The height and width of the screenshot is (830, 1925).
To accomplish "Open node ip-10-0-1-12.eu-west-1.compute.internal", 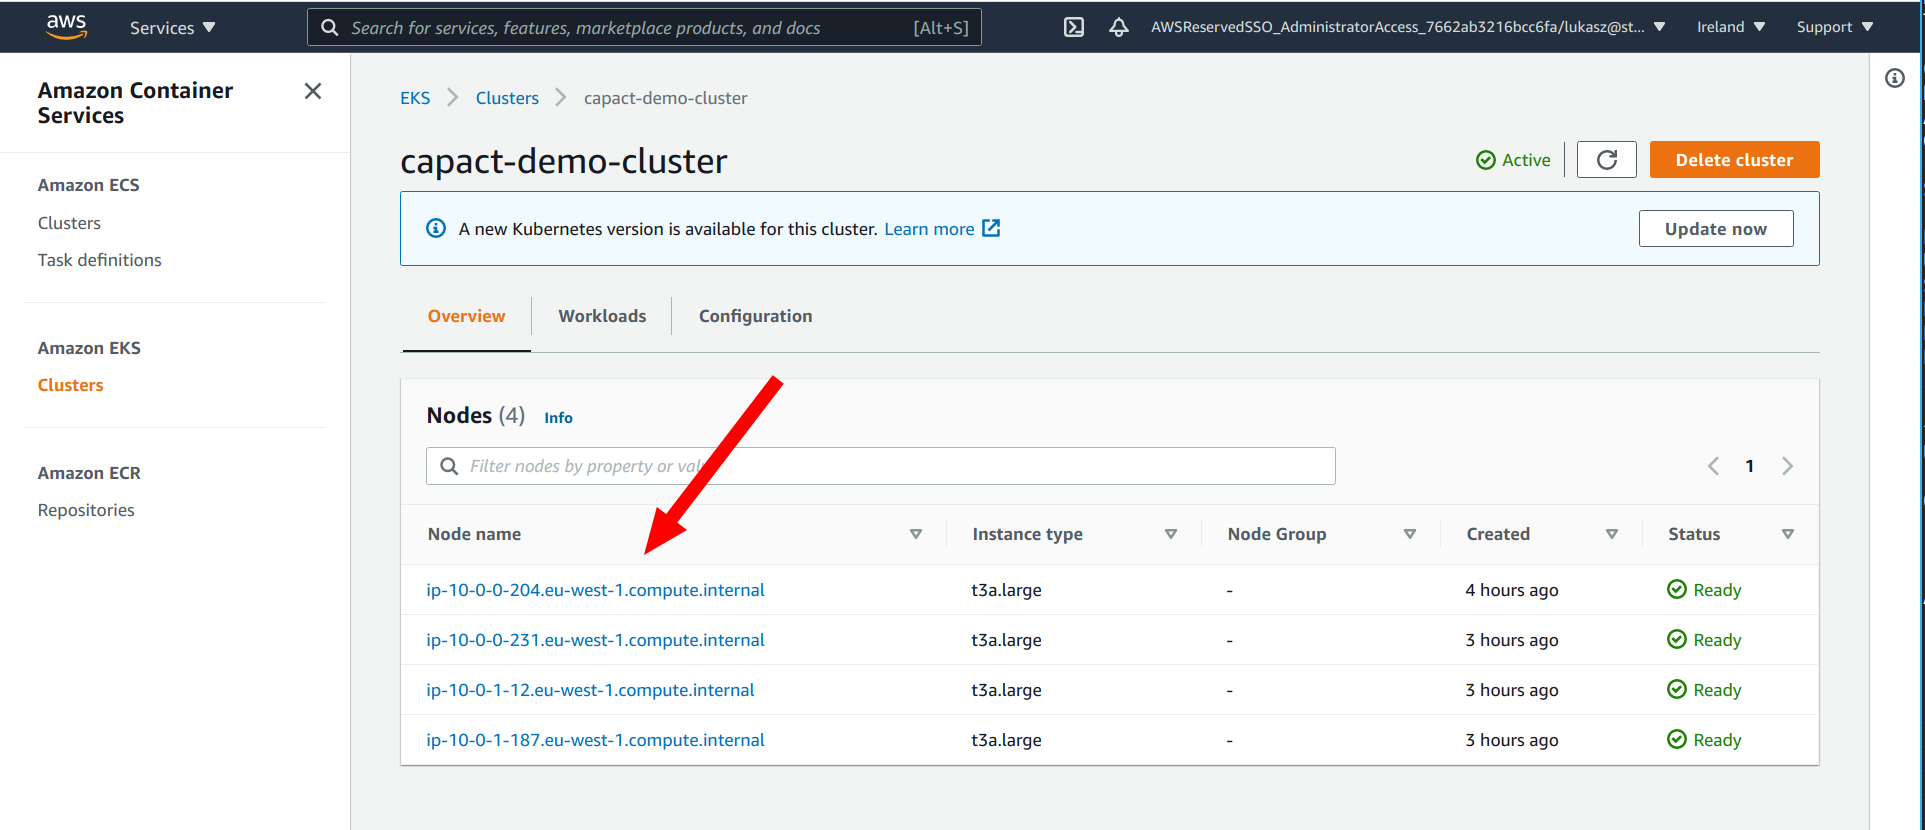I will click(590, 690).
